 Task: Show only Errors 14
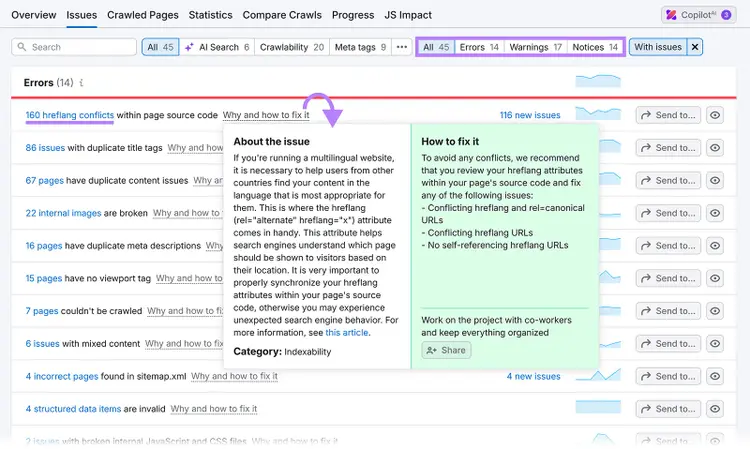[x=479, y=47]
